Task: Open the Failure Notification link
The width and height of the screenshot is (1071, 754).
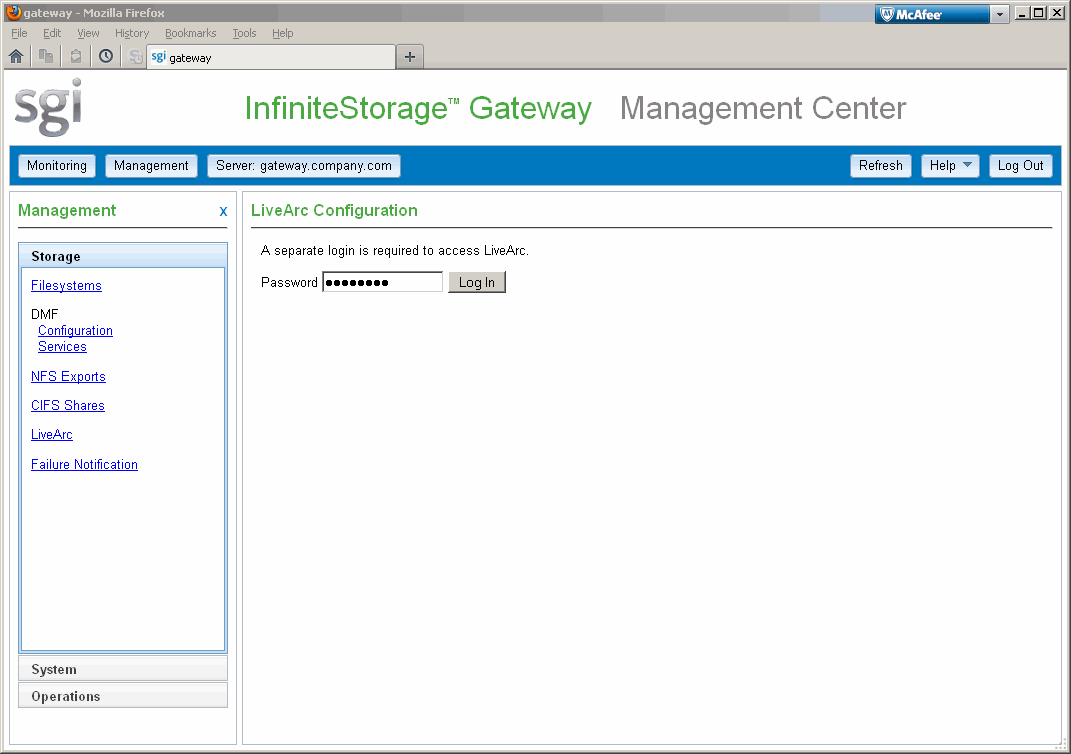Action: pyautogui.click(x=84, y=464)
